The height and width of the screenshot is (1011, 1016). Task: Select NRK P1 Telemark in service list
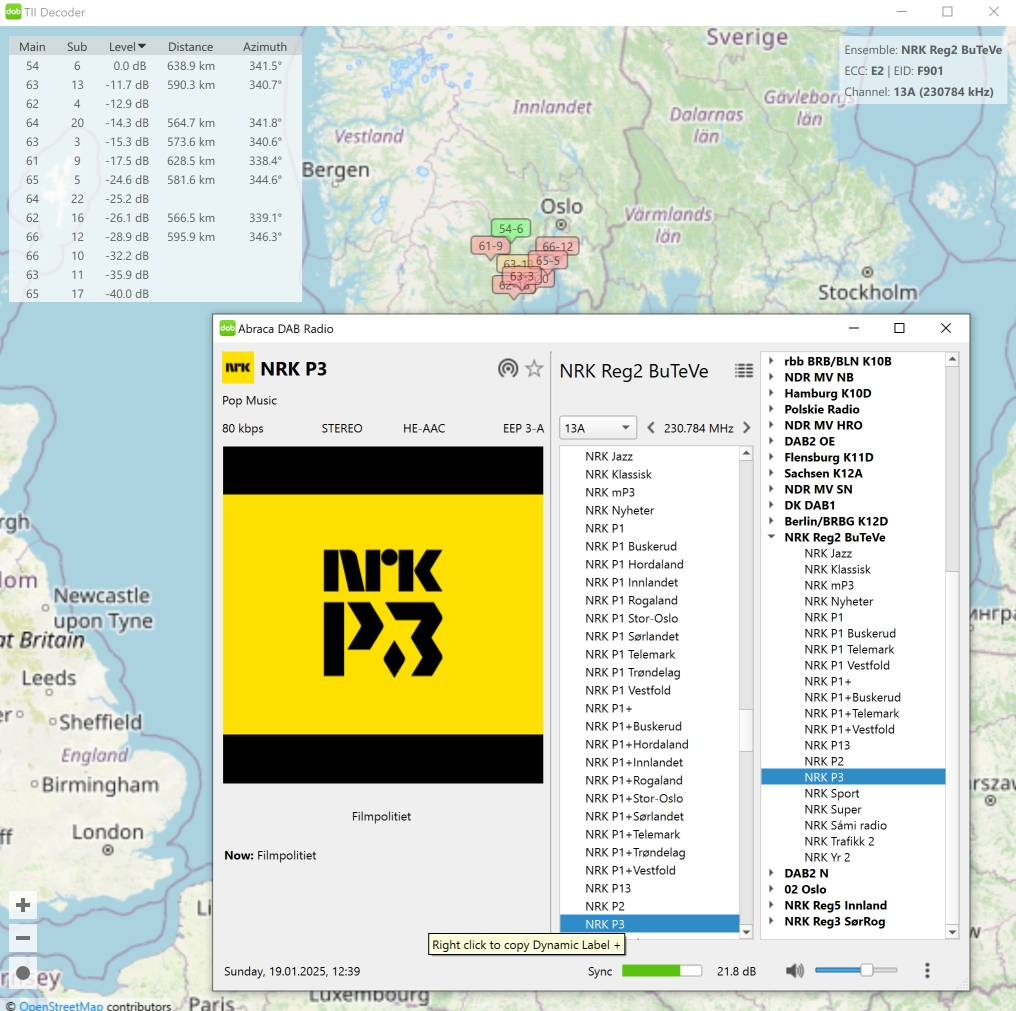(630, 654)
